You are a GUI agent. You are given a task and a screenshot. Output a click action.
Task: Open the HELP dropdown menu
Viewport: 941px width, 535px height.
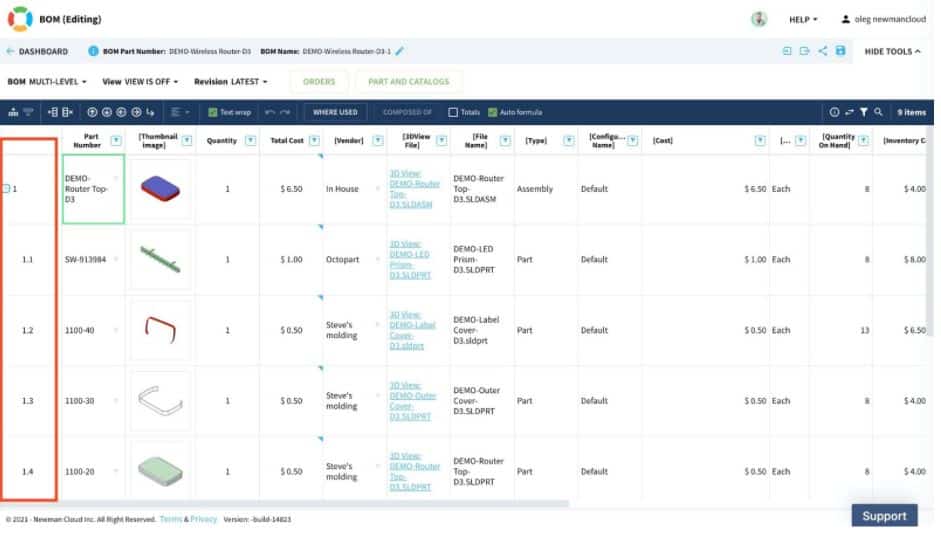(803, 20)
